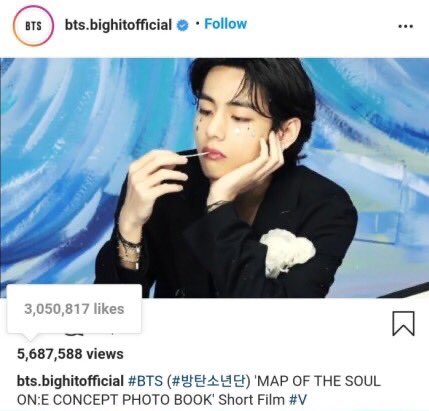Play the V short film video
The width and height of the screenshot is (429, 411).
tap(214, 178)
